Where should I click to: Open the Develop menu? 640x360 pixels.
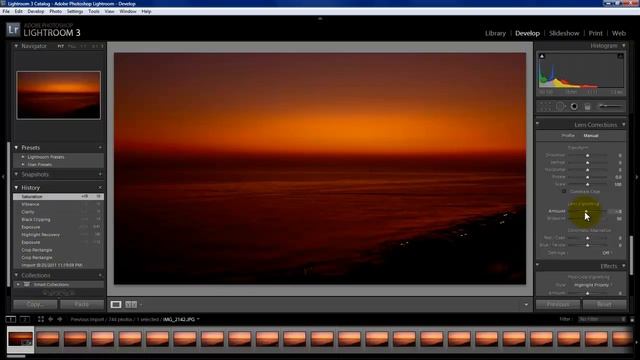click(36, 11)
